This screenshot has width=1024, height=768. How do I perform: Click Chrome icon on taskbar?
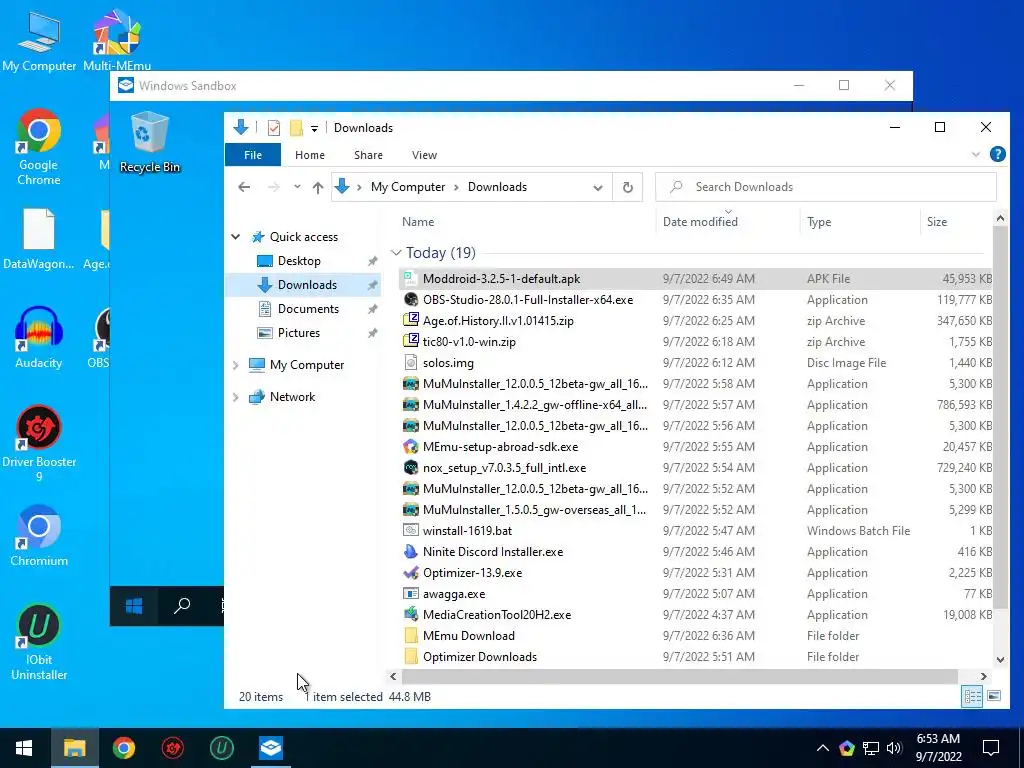(123, 748)
